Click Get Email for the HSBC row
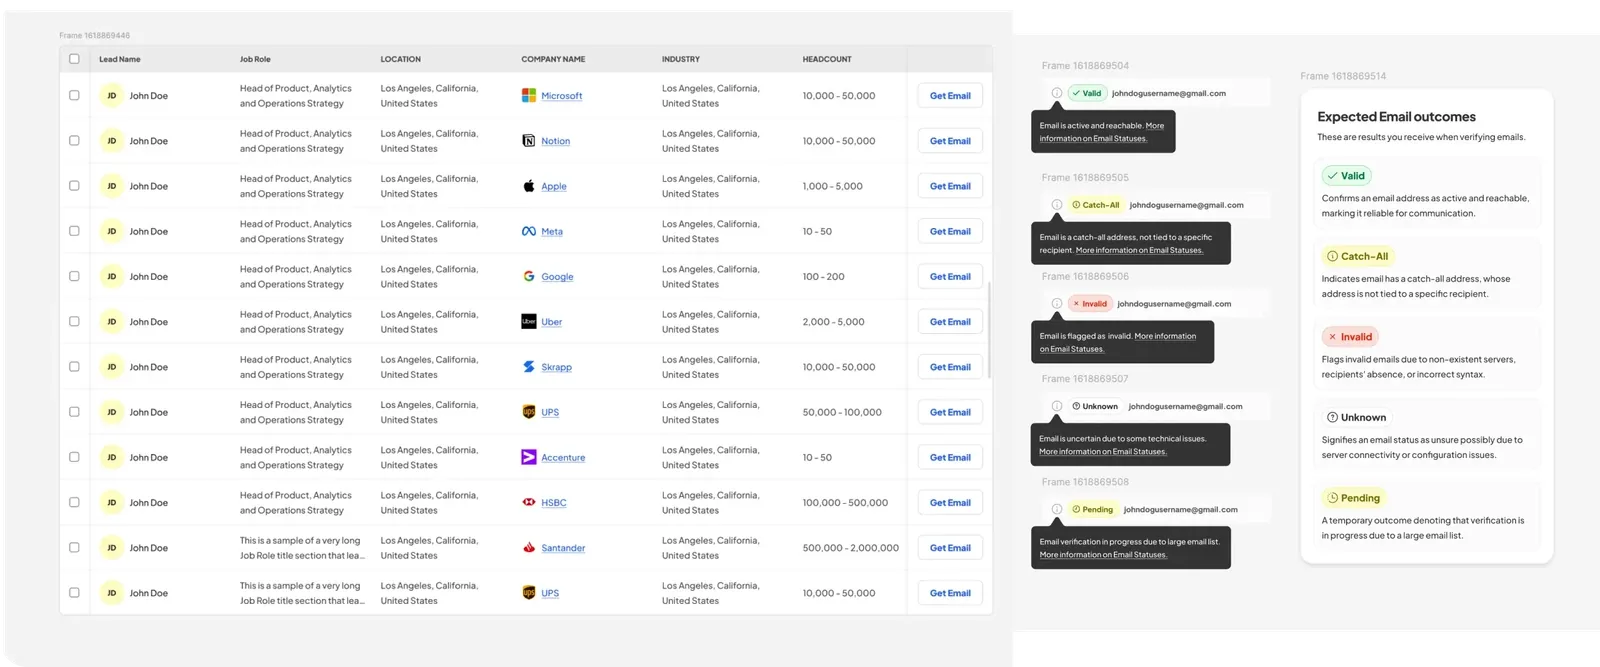The image size is (1600, 667). (950, 502)
